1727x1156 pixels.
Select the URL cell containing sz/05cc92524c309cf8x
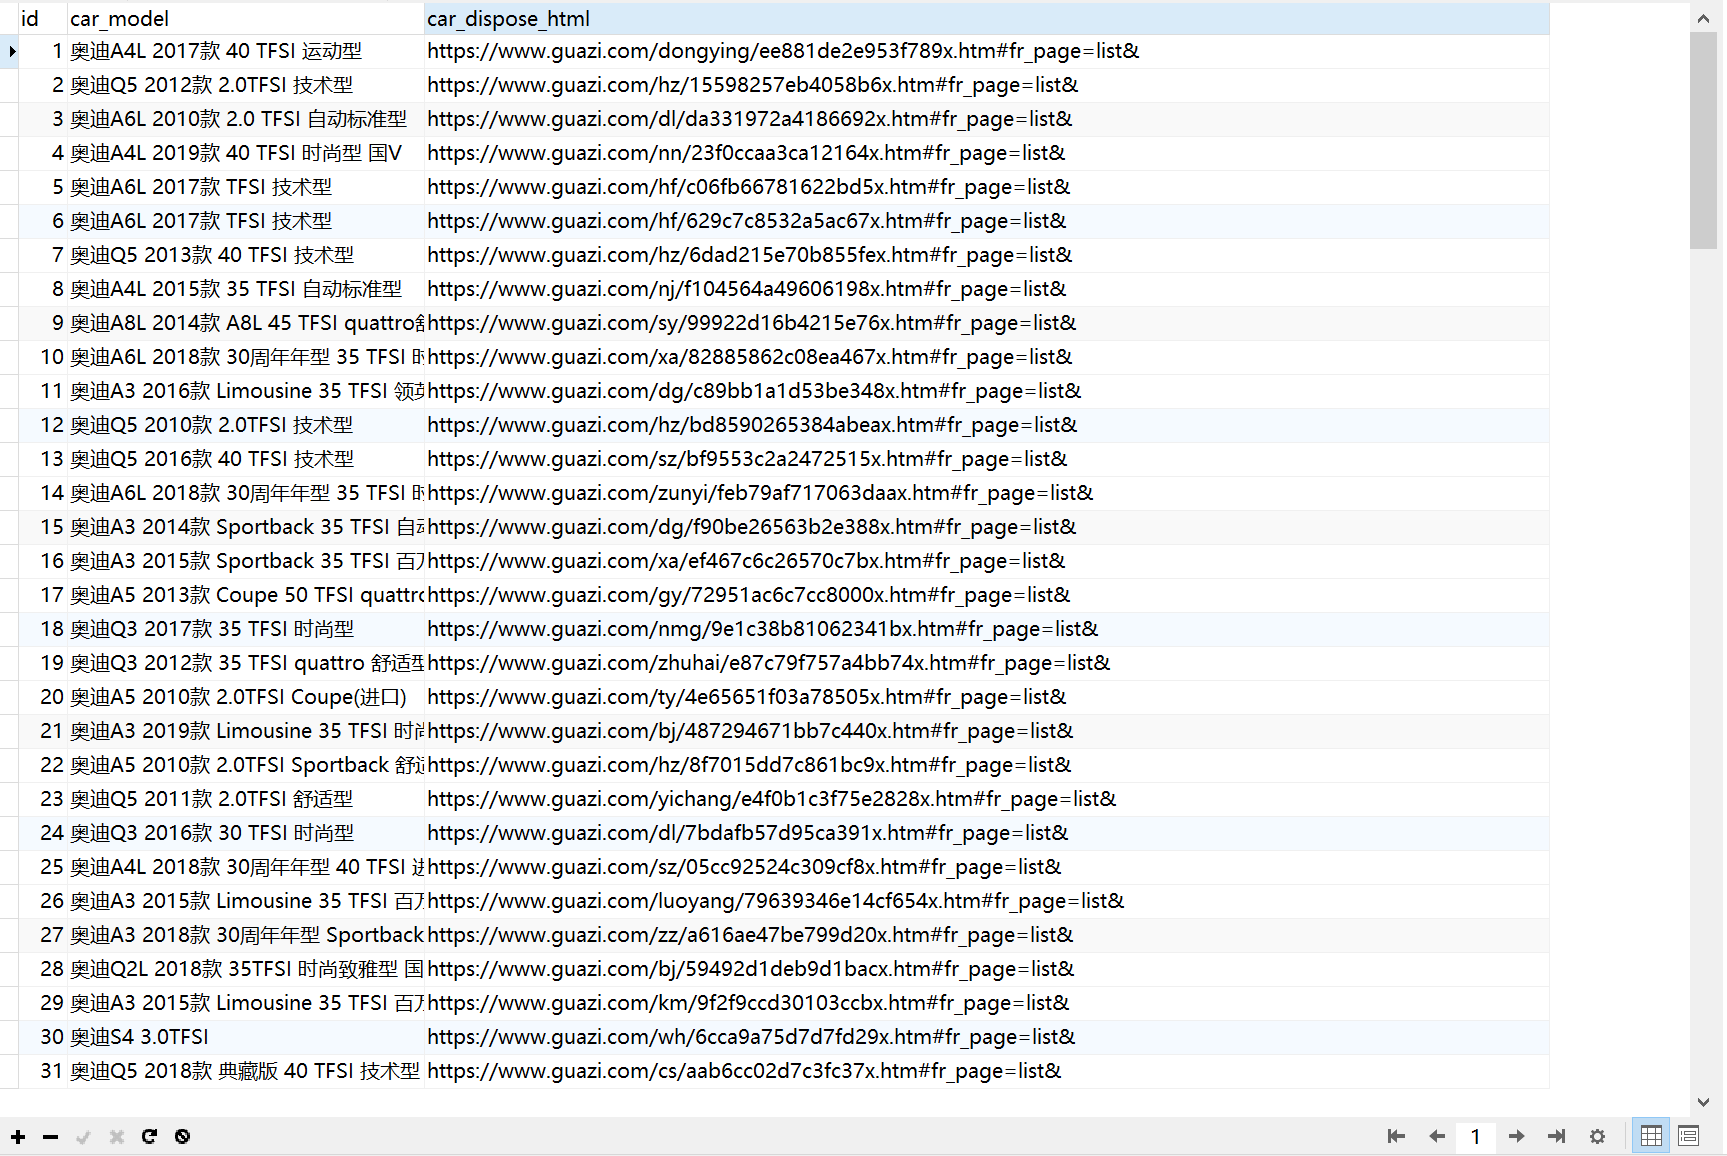tap(987, 867)
